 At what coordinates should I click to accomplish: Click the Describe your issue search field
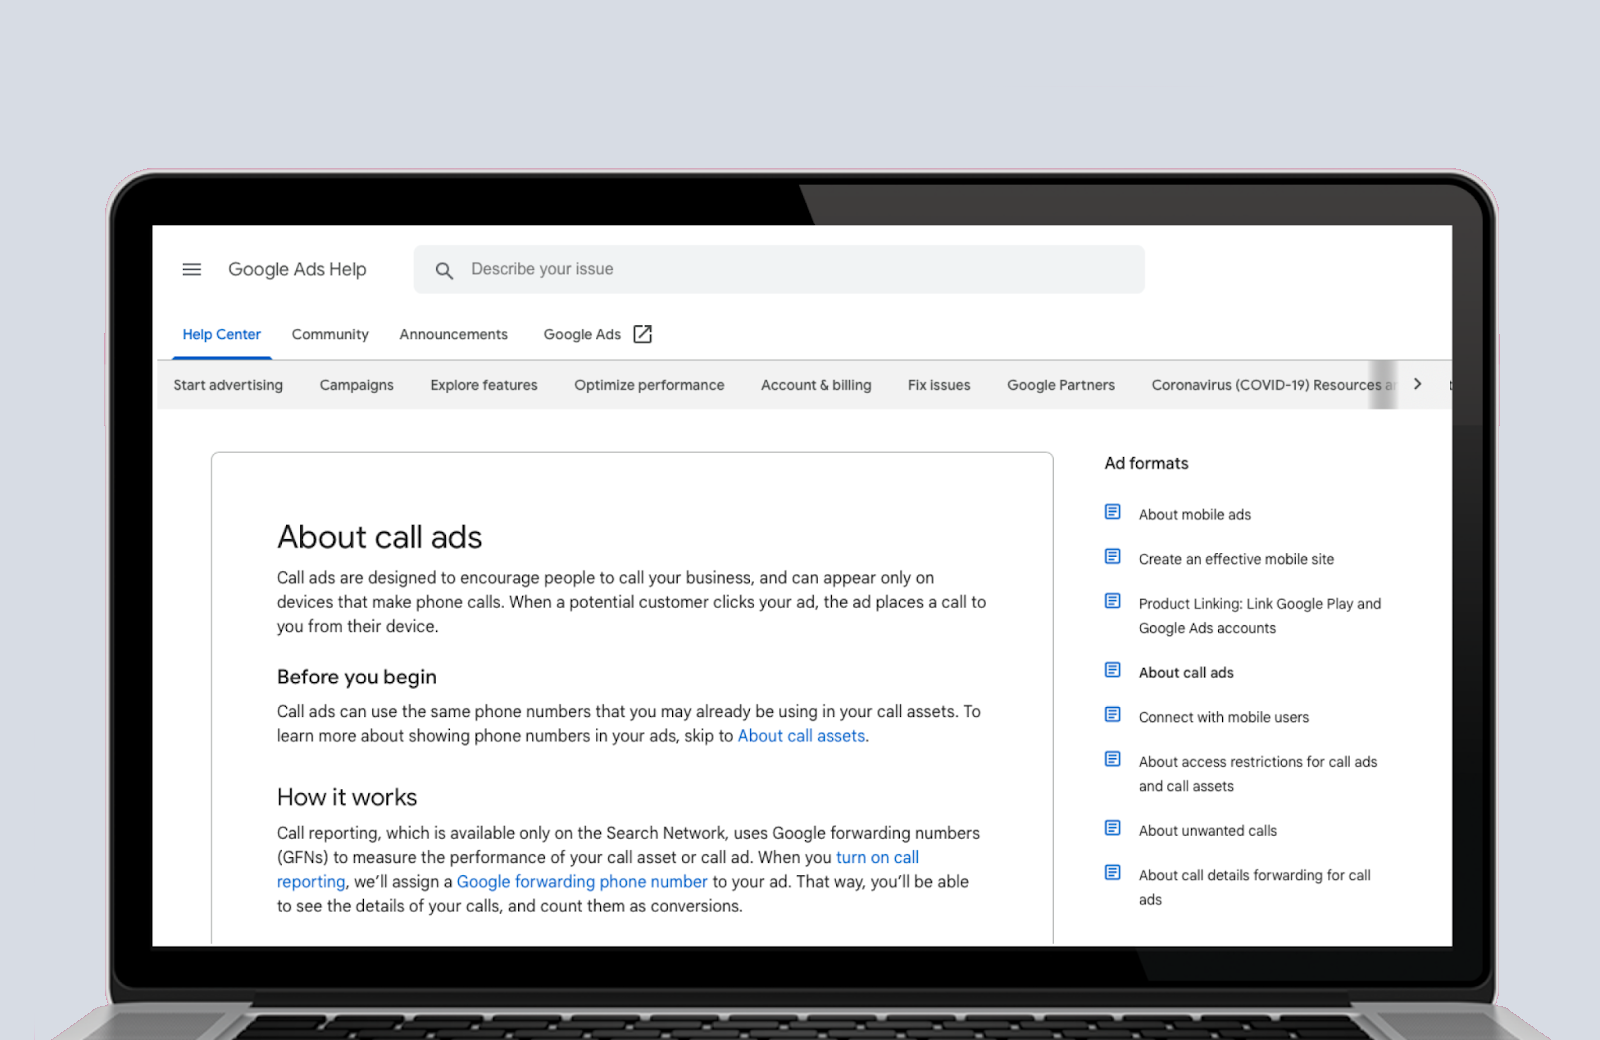click(779, 269)
